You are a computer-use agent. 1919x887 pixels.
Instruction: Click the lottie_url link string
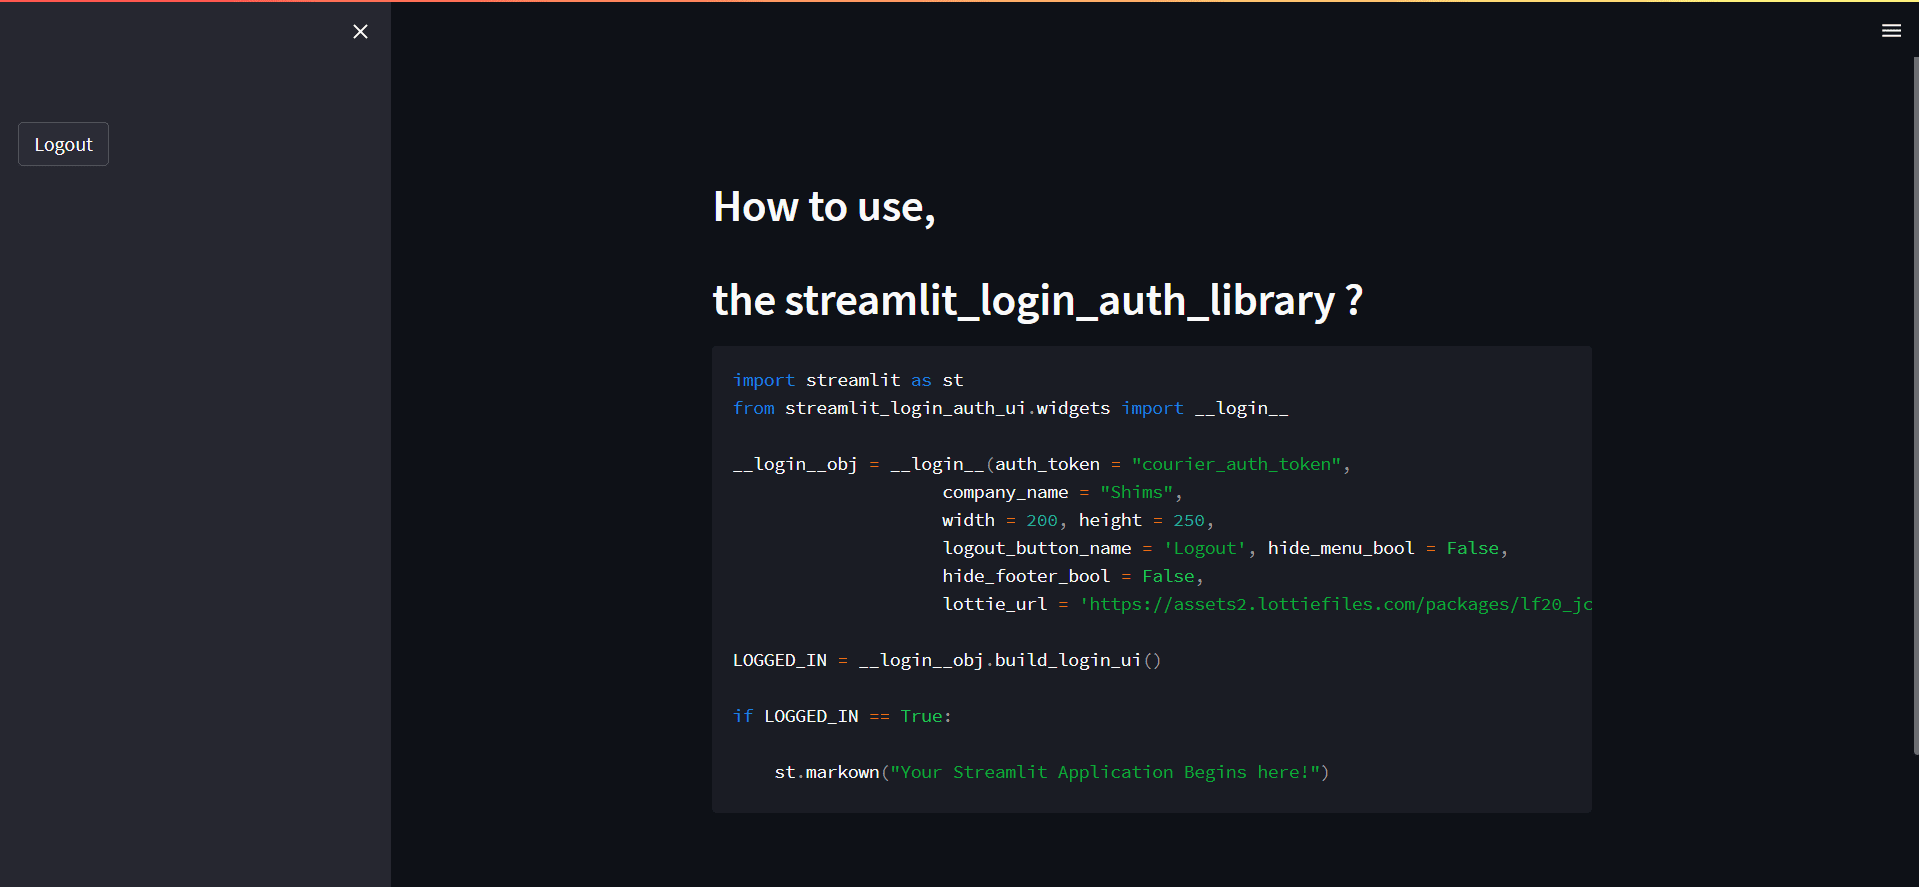pyautogui.click(x=1335, y=604)
